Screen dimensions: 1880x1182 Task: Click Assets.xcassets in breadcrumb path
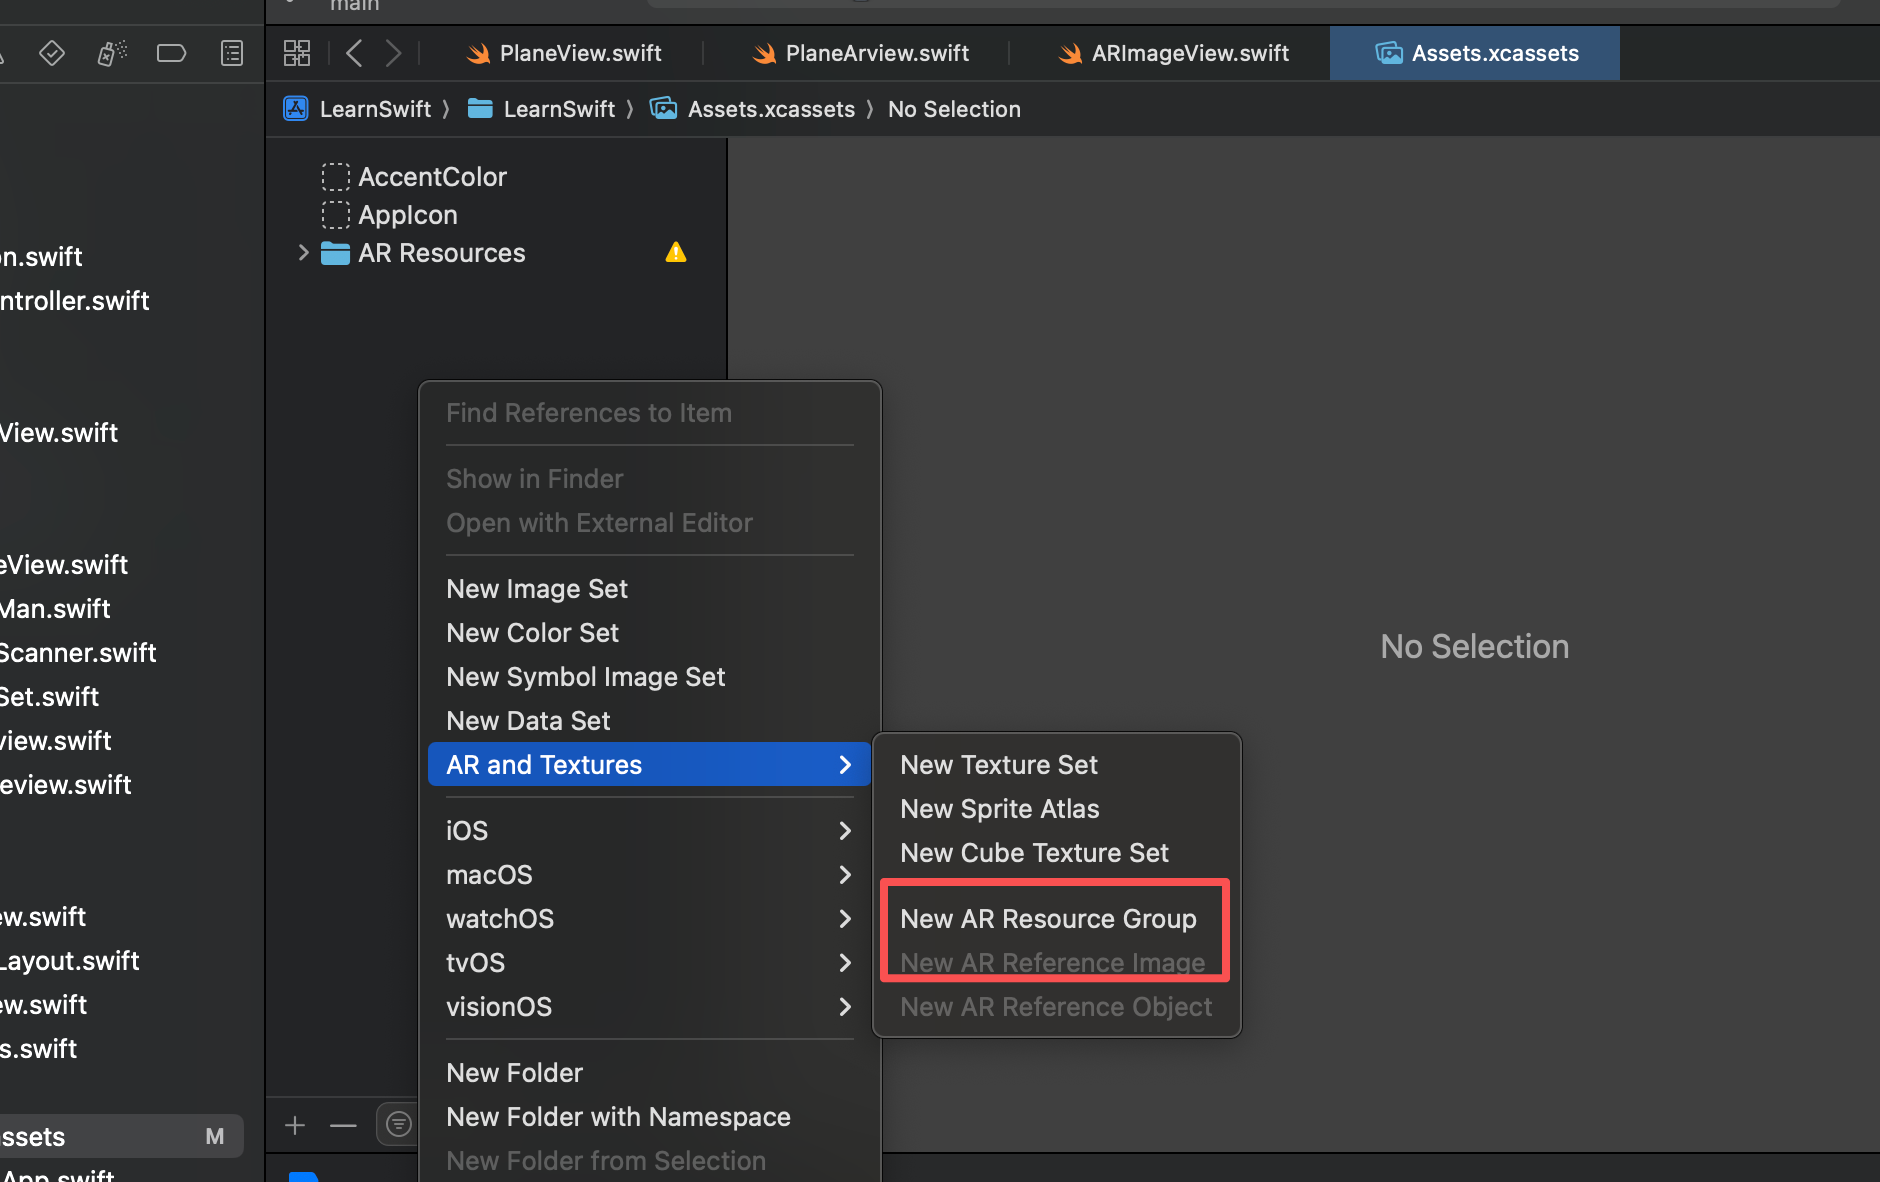pos(771,109)
